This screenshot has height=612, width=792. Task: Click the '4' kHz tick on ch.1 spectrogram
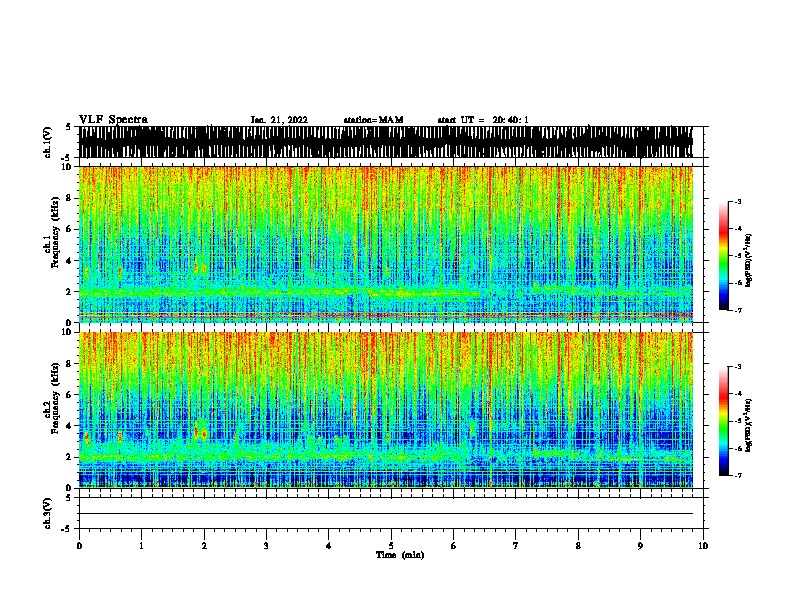coord(71,261)
